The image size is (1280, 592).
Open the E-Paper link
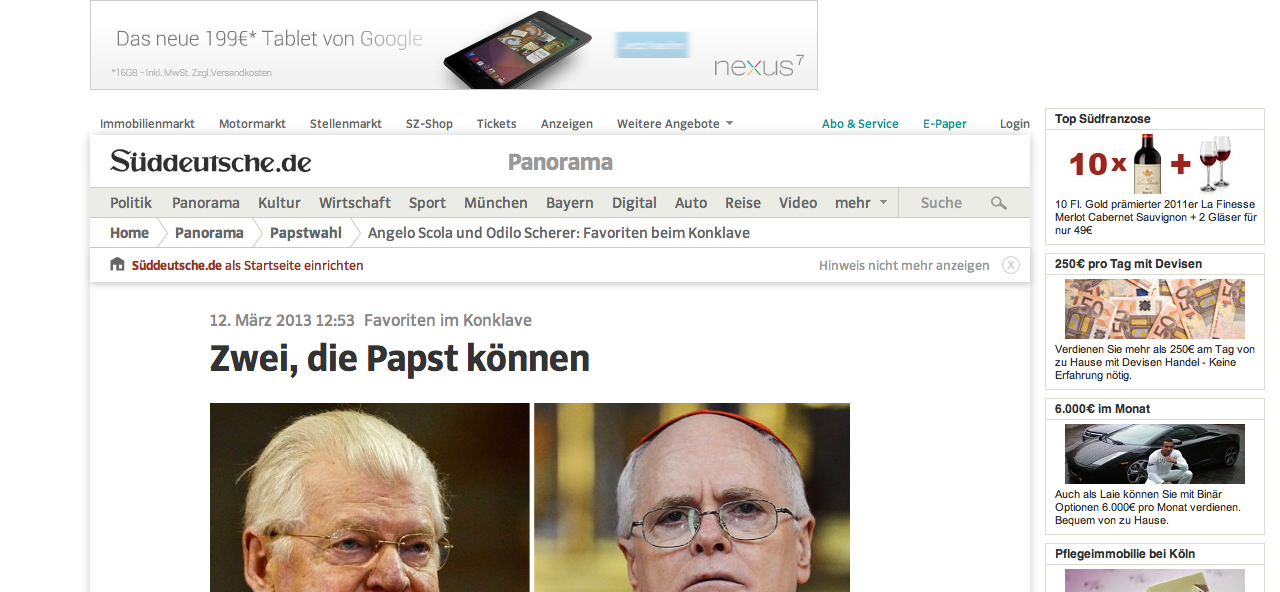click(x=945, y=124)
